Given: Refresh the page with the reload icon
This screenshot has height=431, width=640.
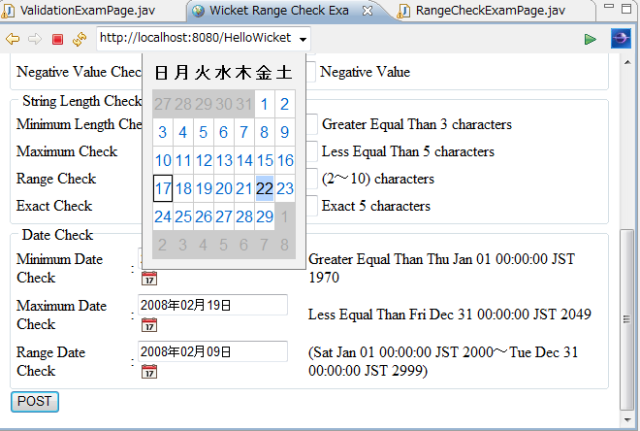Looking at the screenshot, I should pos(79,39).
